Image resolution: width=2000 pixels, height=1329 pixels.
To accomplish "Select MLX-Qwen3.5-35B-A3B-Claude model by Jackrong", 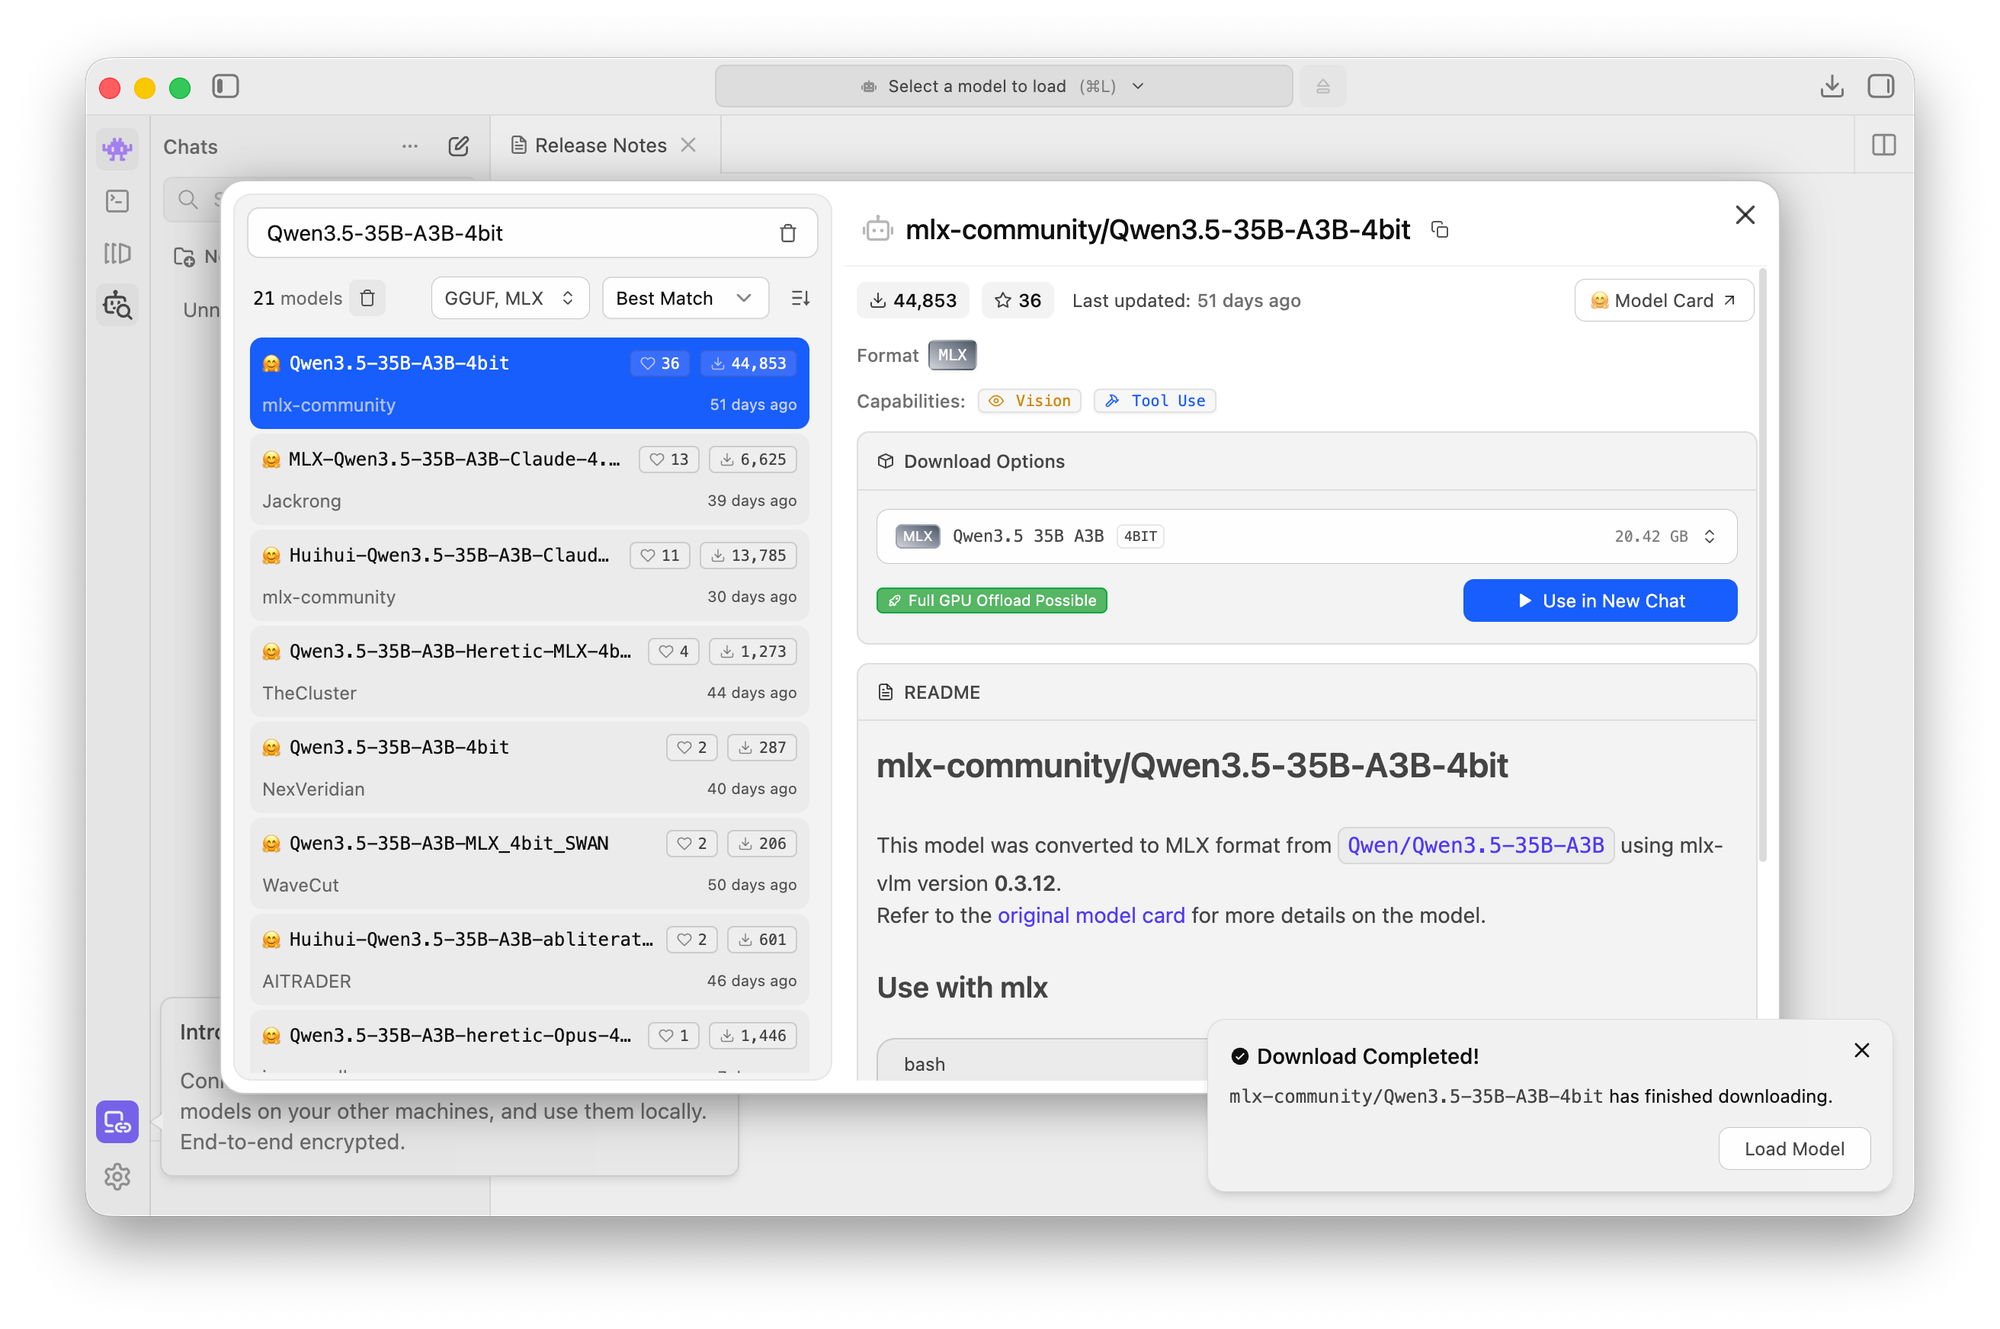I will [x=530, y=479].
